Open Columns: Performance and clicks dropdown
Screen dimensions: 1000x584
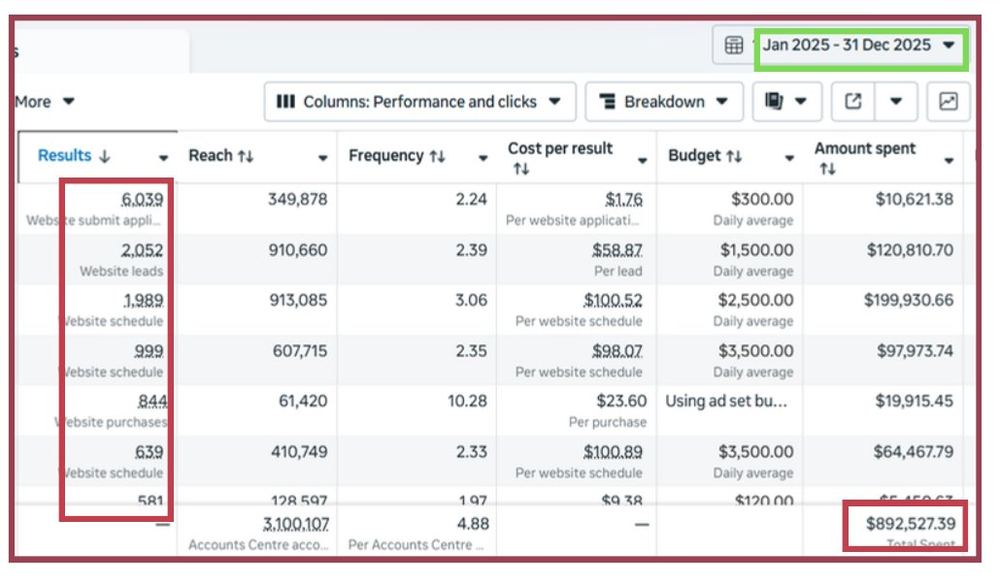[420, 101]
